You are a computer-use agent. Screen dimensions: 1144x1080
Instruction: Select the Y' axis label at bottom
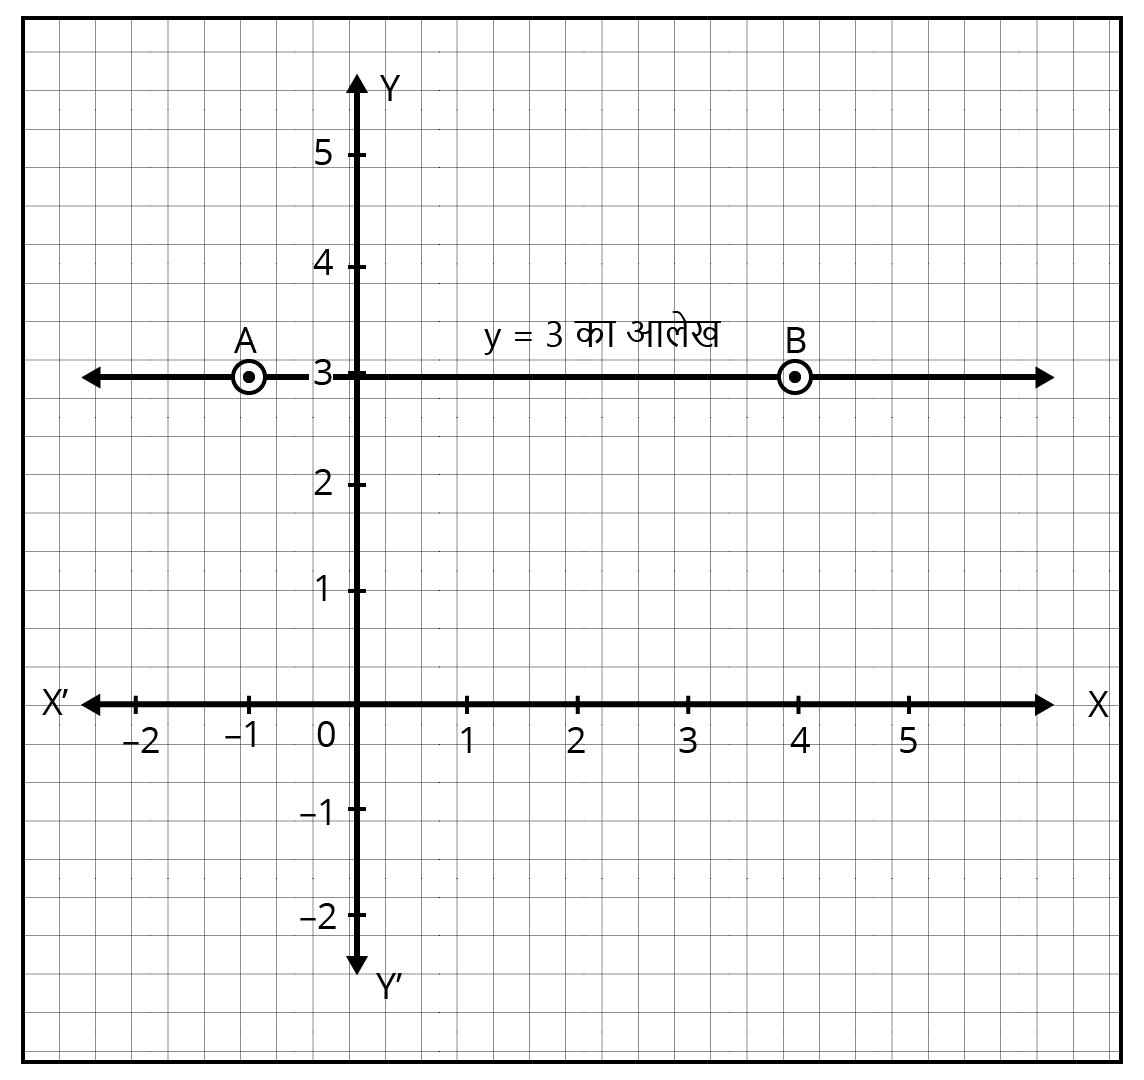tap(389, 987)
